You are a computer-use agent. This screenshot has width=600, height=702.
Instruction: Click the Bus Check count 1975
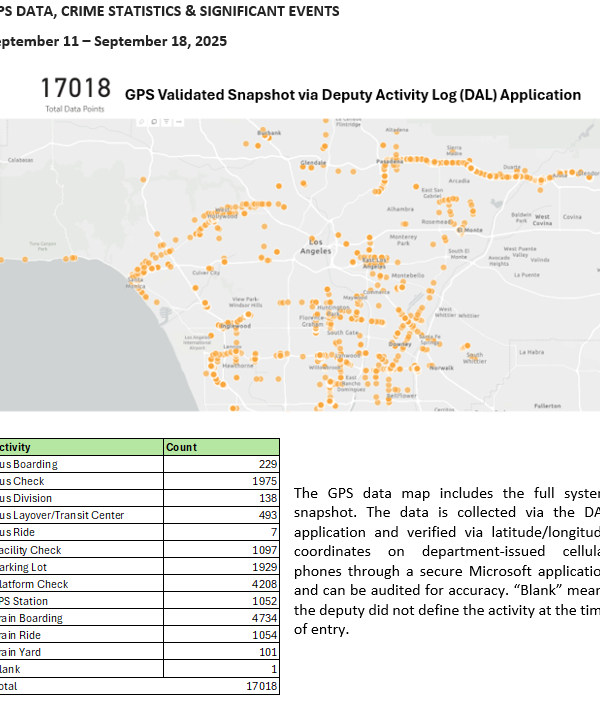point(261,481)
